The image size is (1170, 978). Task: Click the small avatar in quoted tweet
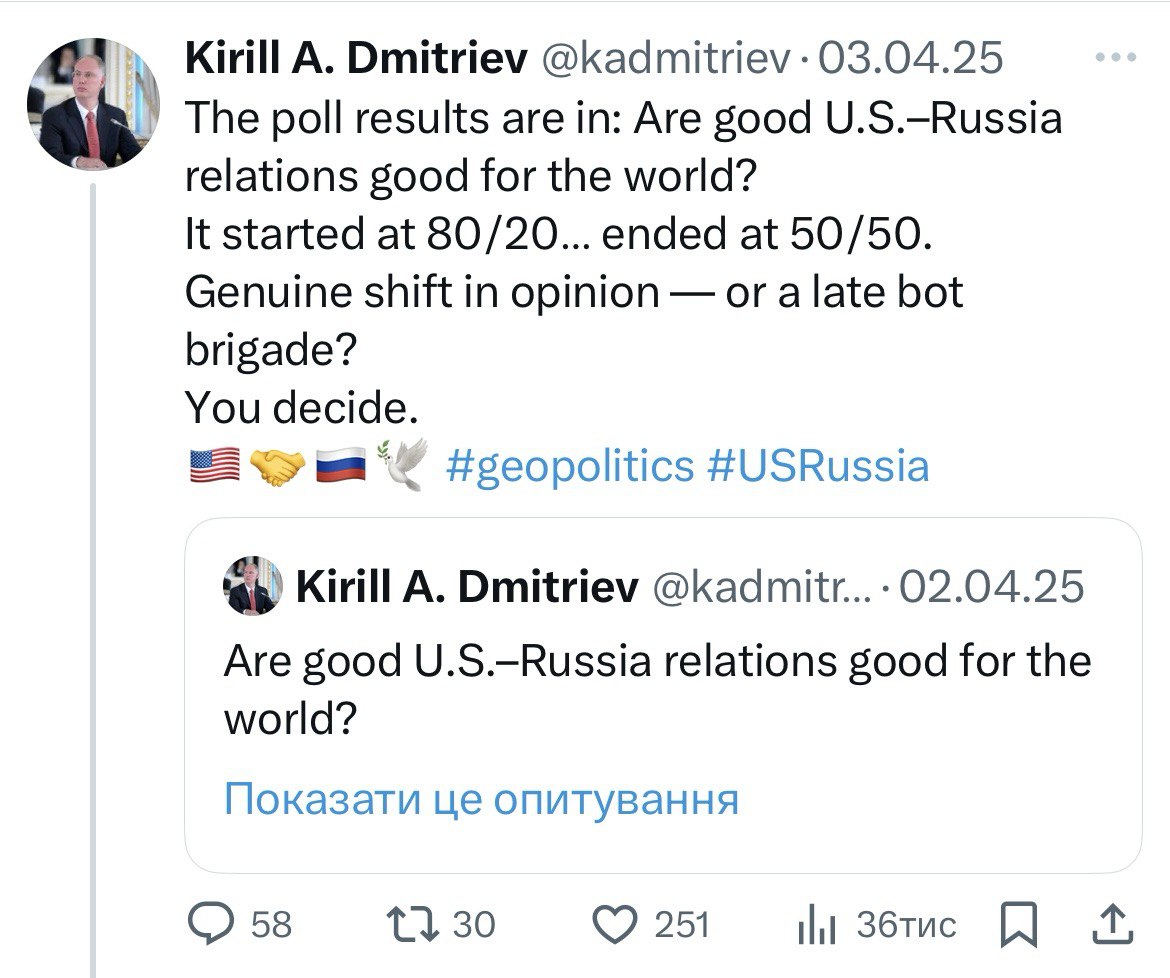point(253,586)
